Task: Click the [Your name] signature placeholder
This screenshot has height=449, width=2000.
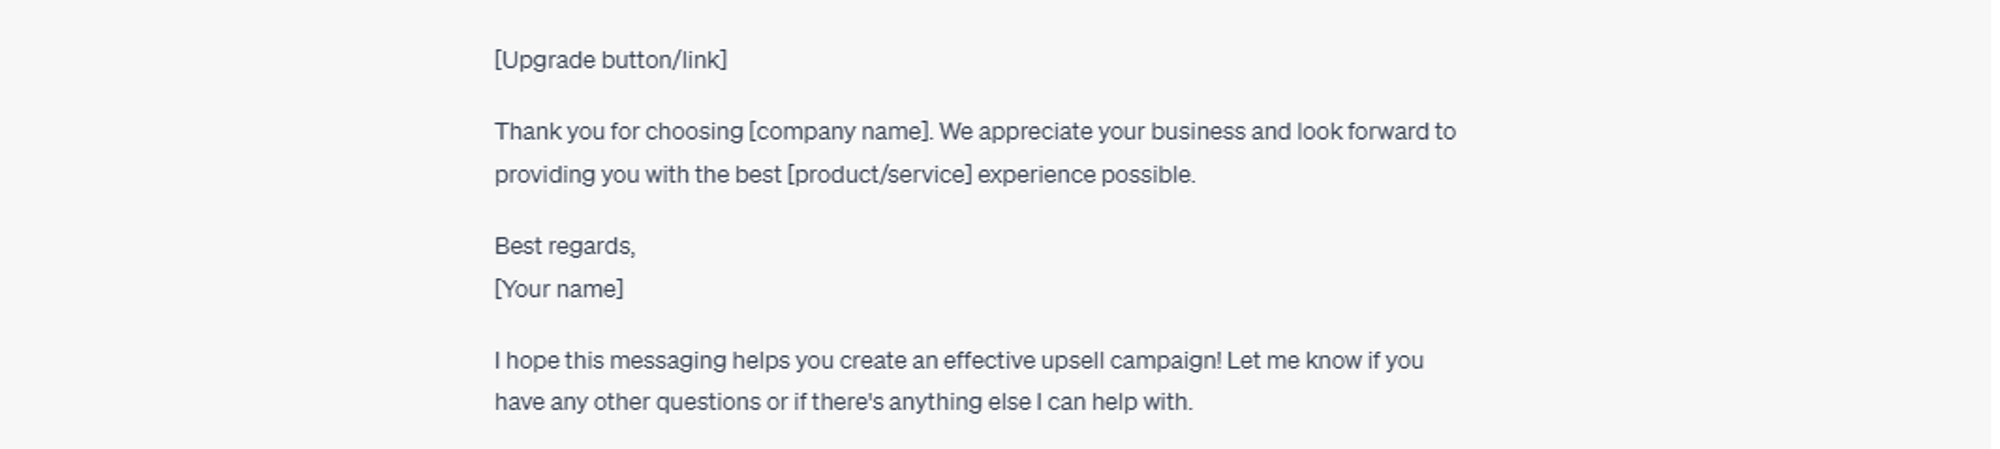Action: tap(558, 289)
